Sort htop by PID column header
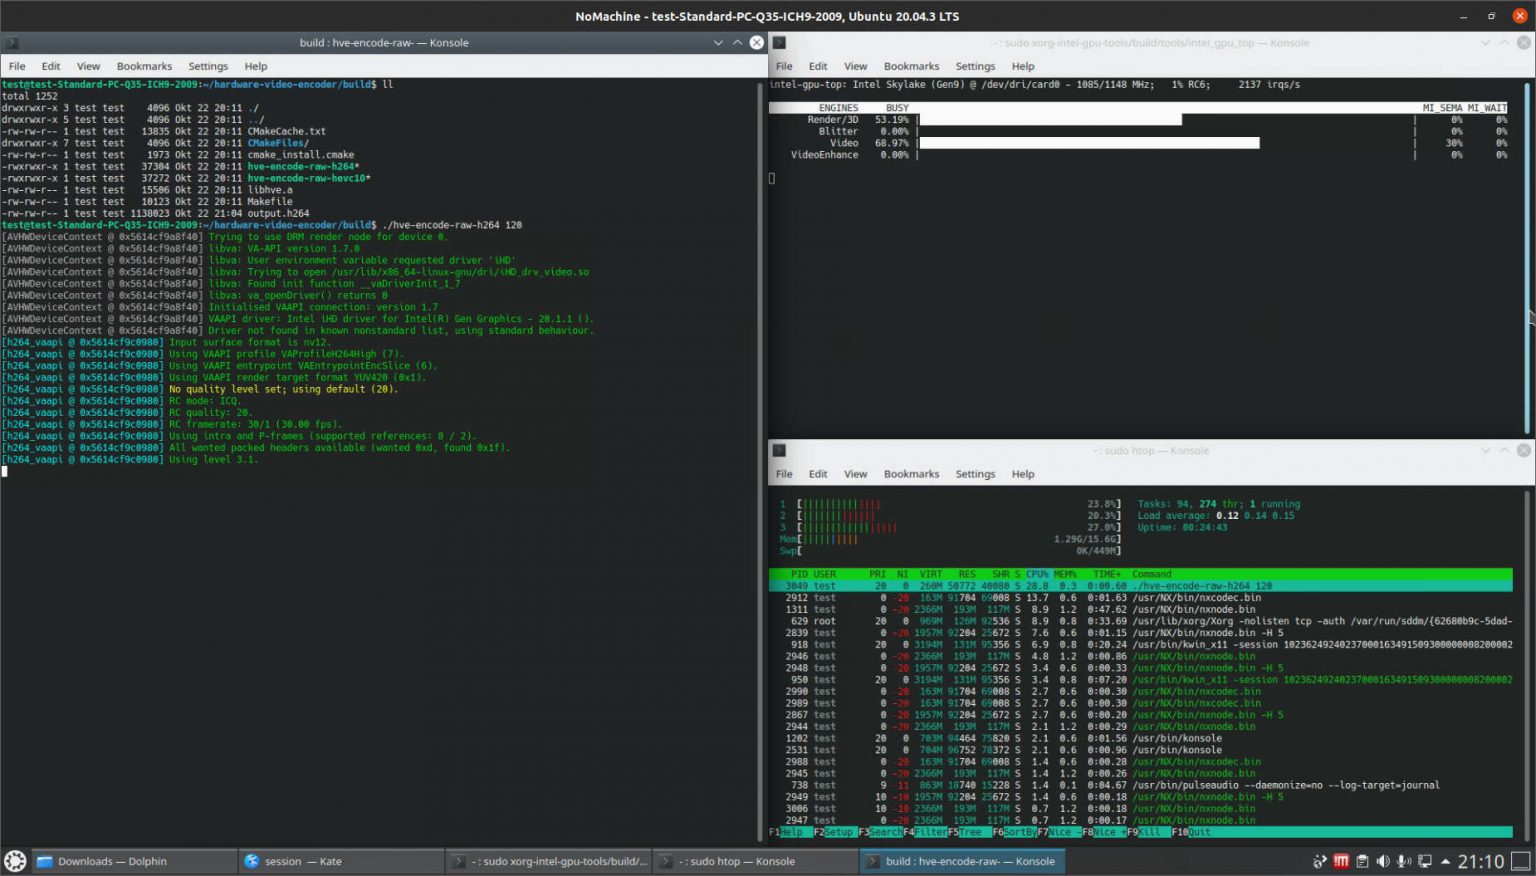Image resolution: width=1536 pixels, height=876 pixels. (798, 574)
